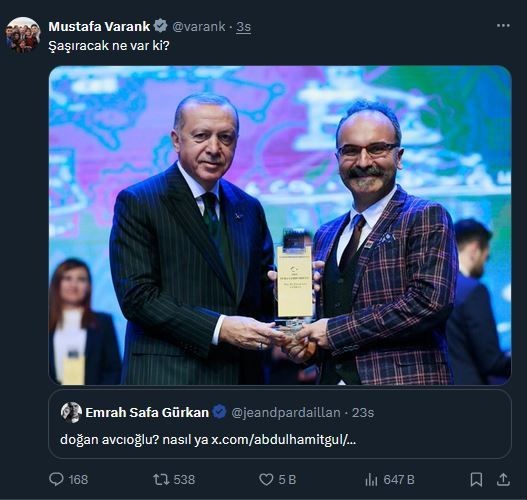Click the blue verified badge in quoted tweet
The height and width of the screenshot is (500, 527).
click(x=220, y=412)
